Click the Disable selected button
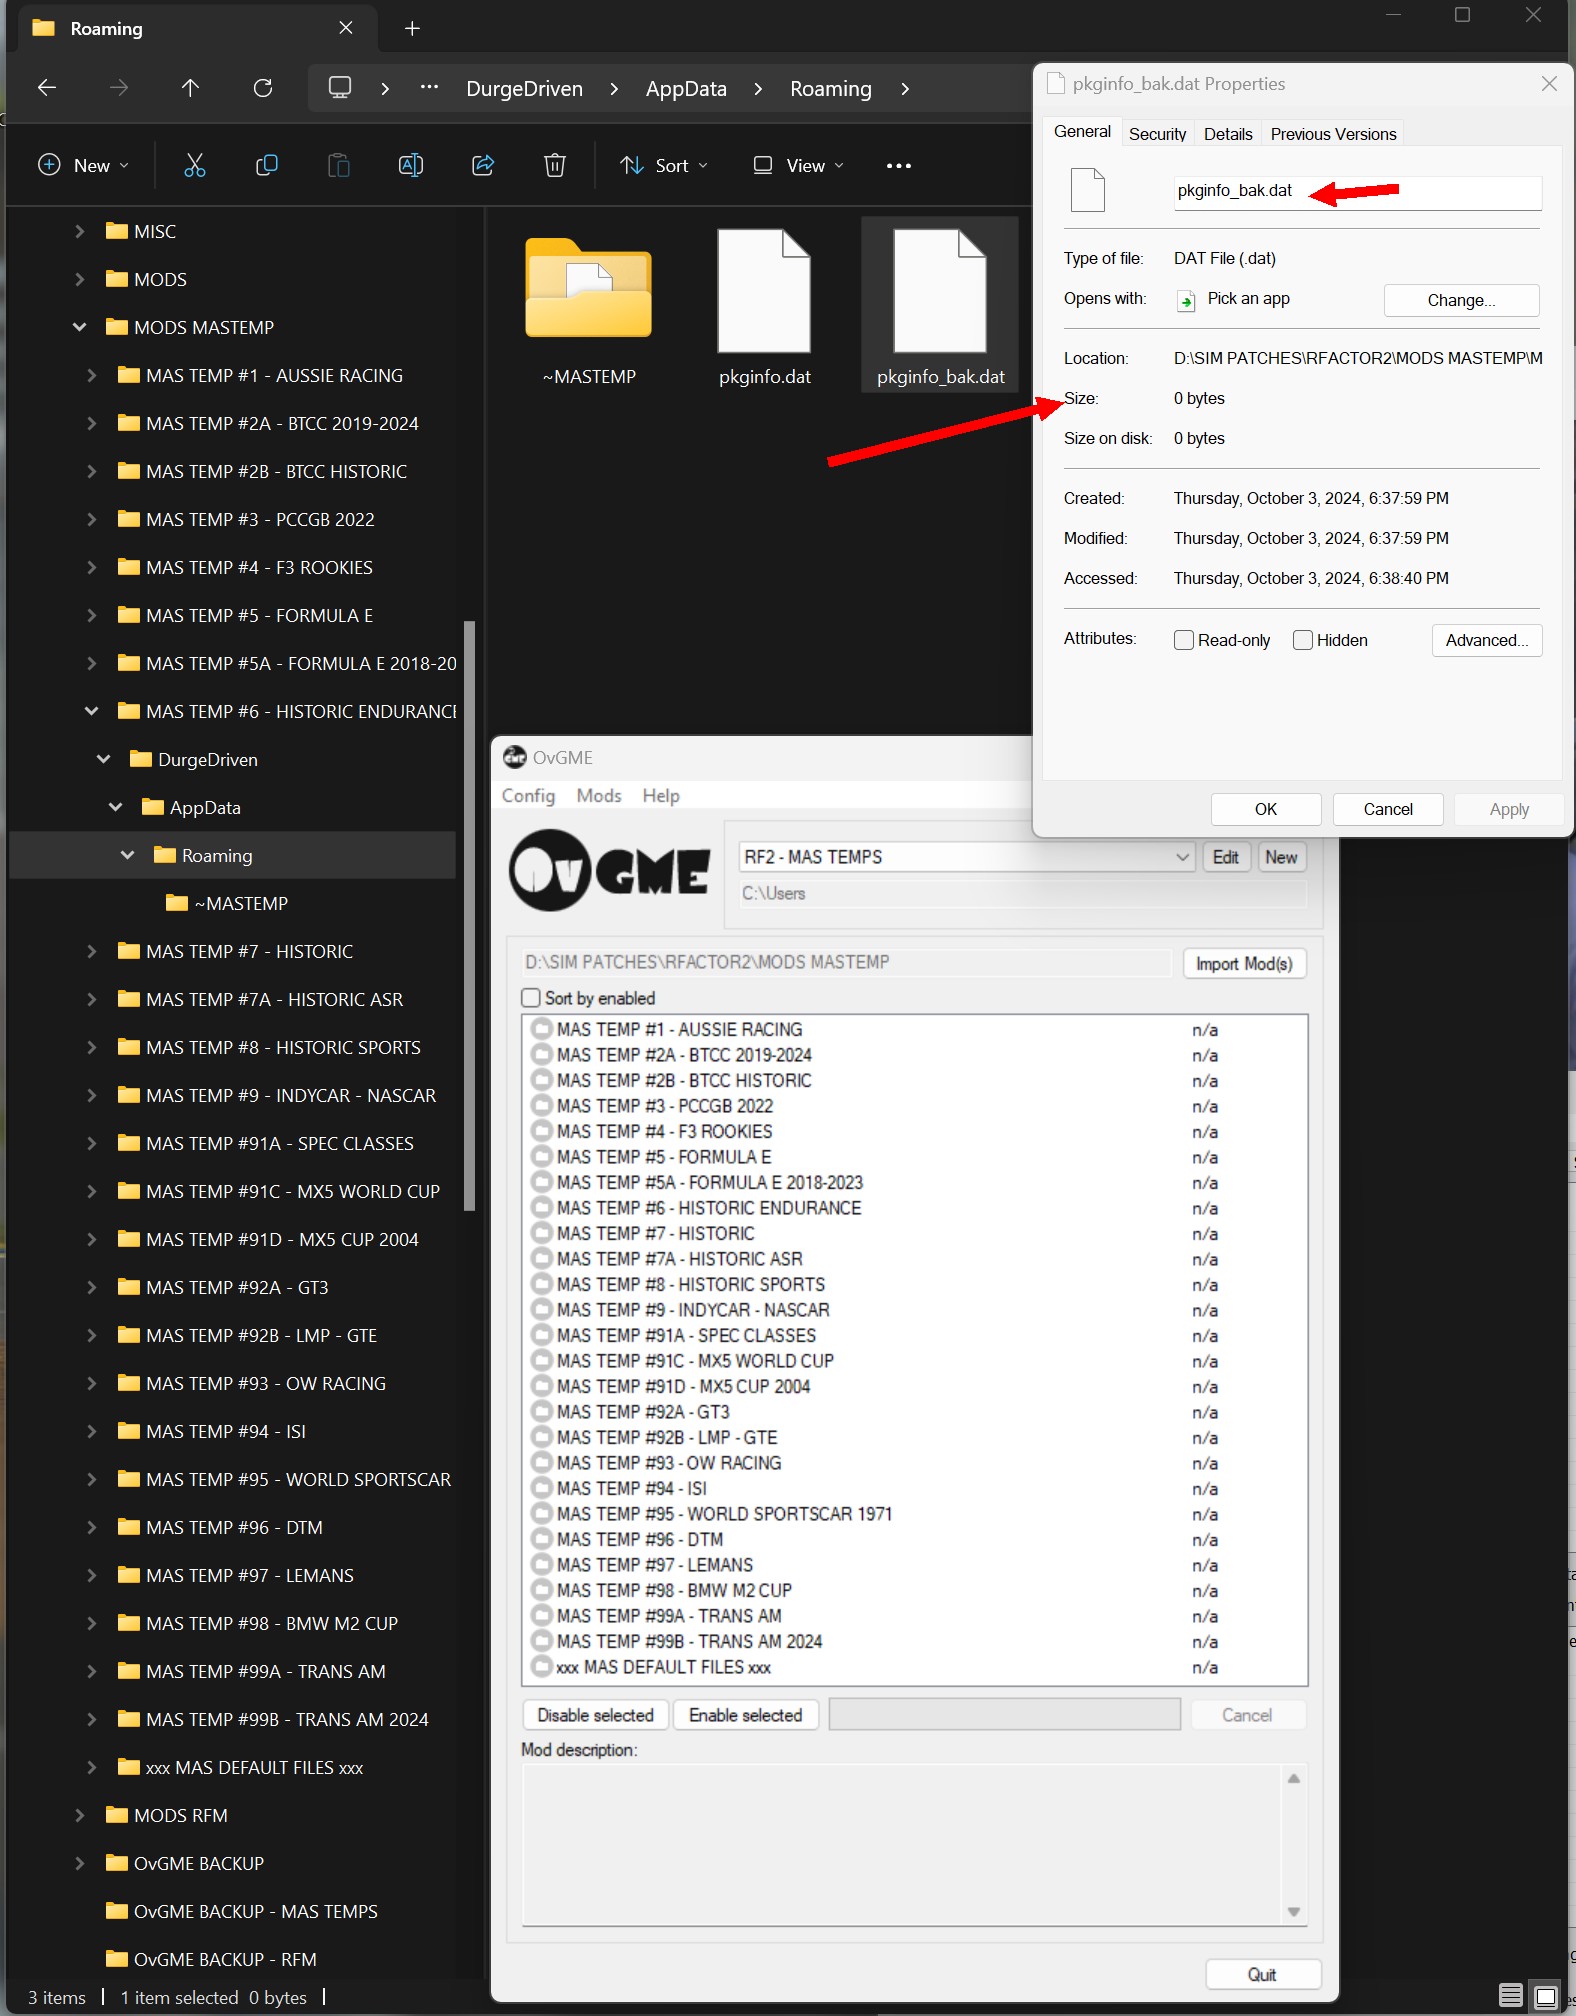1576x2016 pixels. (595, 1715)
